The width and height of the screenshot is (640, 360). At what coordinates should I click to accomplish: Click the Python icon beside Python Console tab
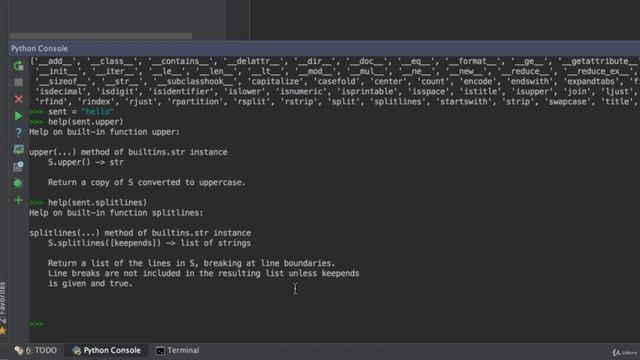tap(76, 350)
